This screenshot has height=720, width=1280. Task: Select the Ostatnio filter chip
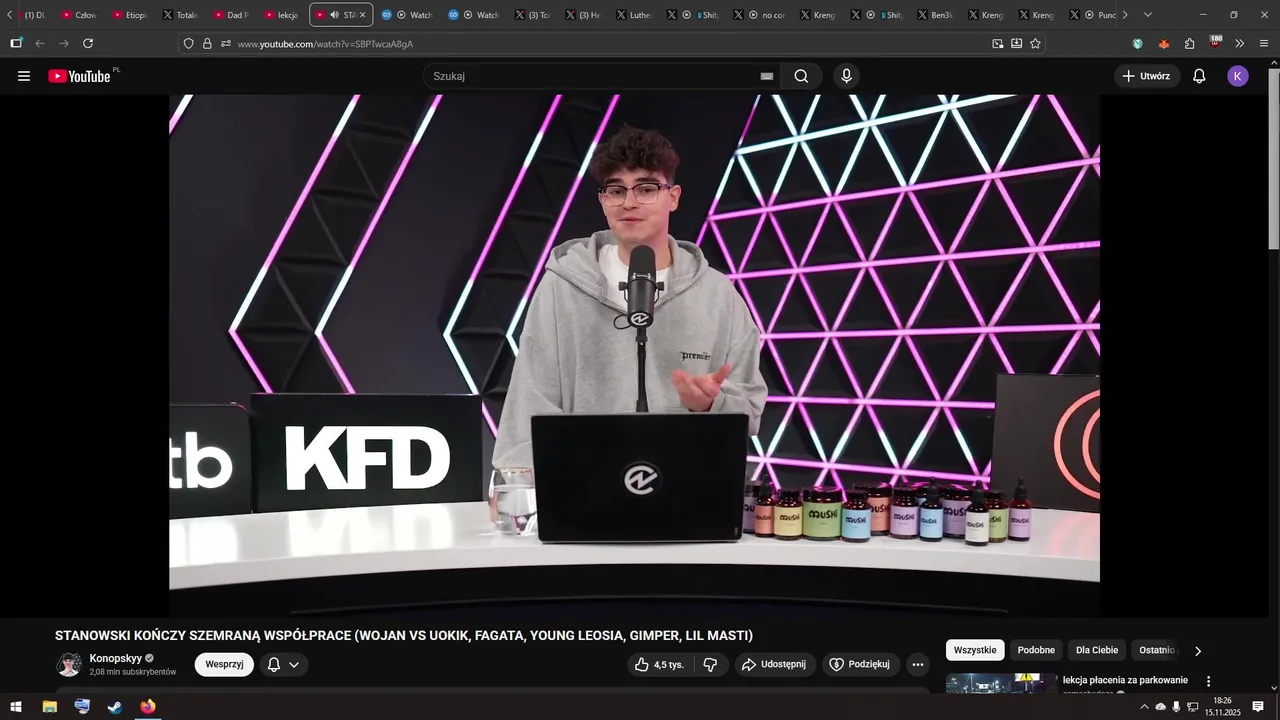click(x=1157, y=650)
